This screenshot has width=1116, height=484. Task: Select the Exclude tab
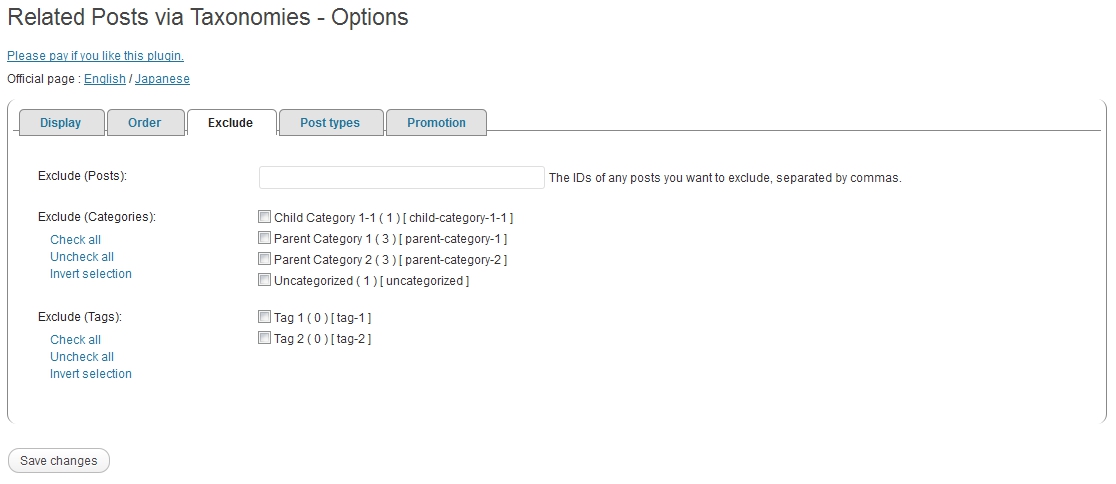click(x=230, y=123)
